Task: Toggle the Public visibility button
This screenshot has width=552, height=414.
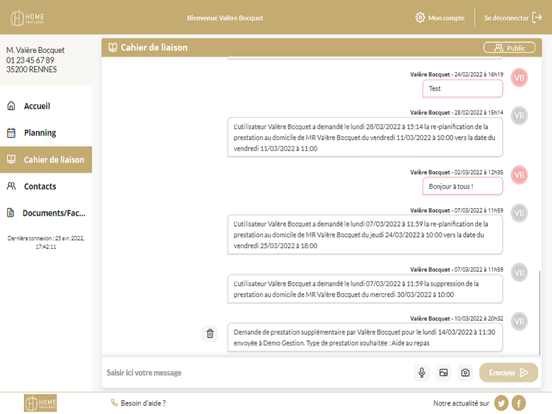Action: [509, 48]
